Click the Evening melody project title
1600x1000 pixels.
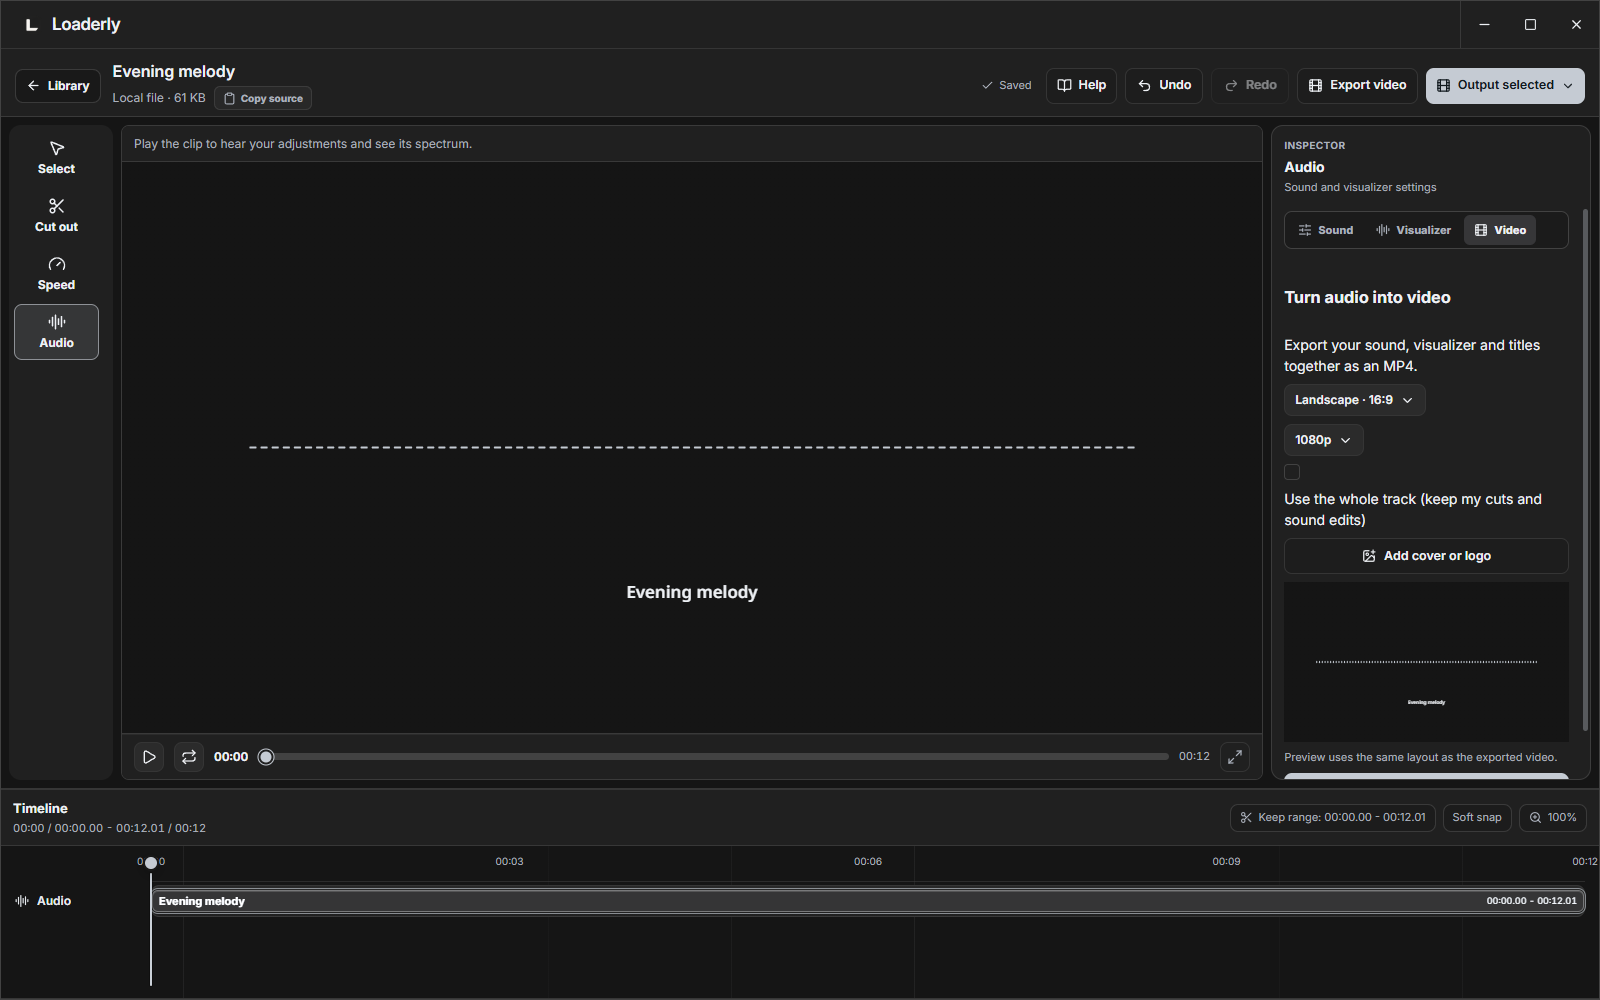[x=174, y=71]
